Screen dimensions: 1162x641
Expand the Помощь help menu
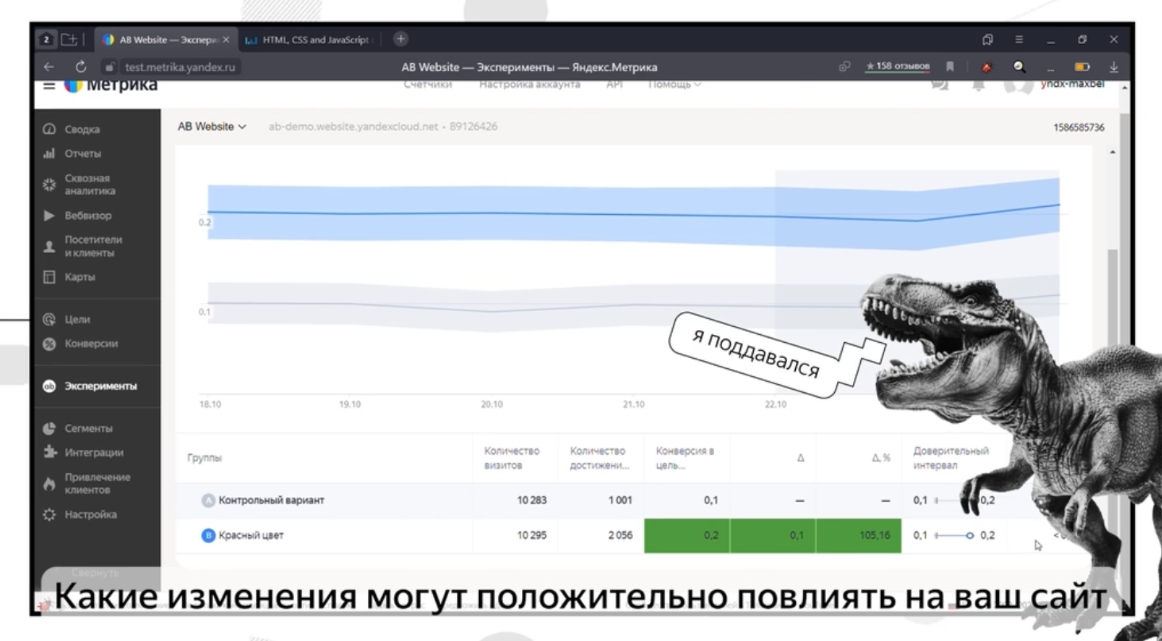point(675,85)
